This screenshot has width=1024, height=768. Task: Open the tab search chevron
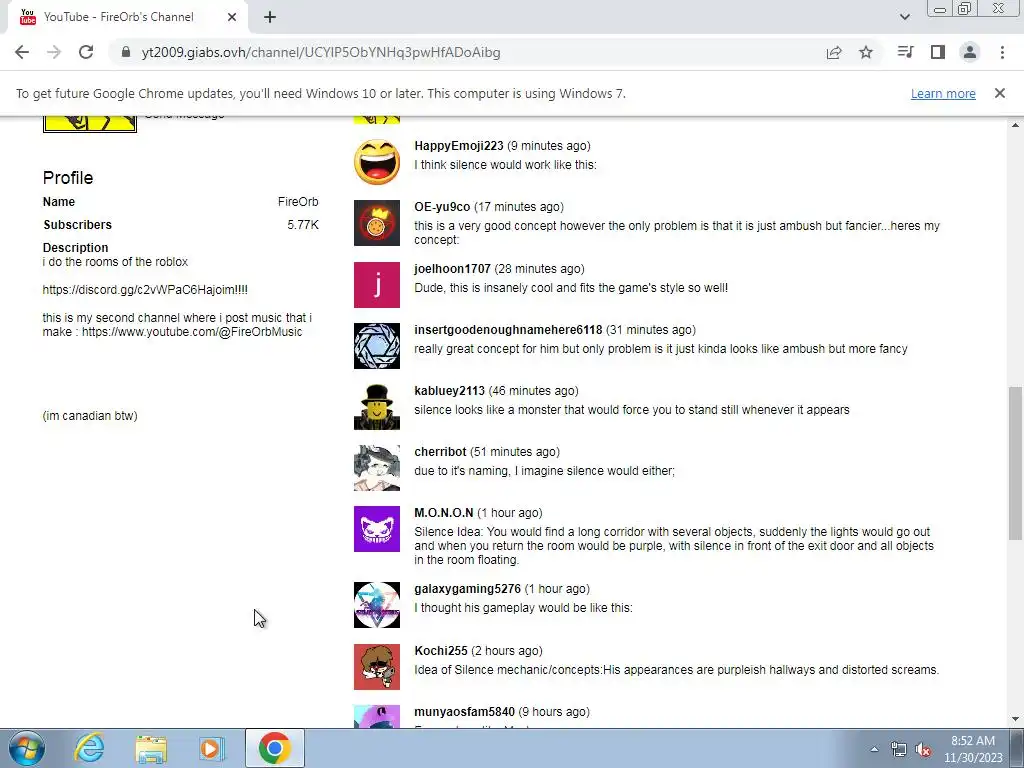904,17
